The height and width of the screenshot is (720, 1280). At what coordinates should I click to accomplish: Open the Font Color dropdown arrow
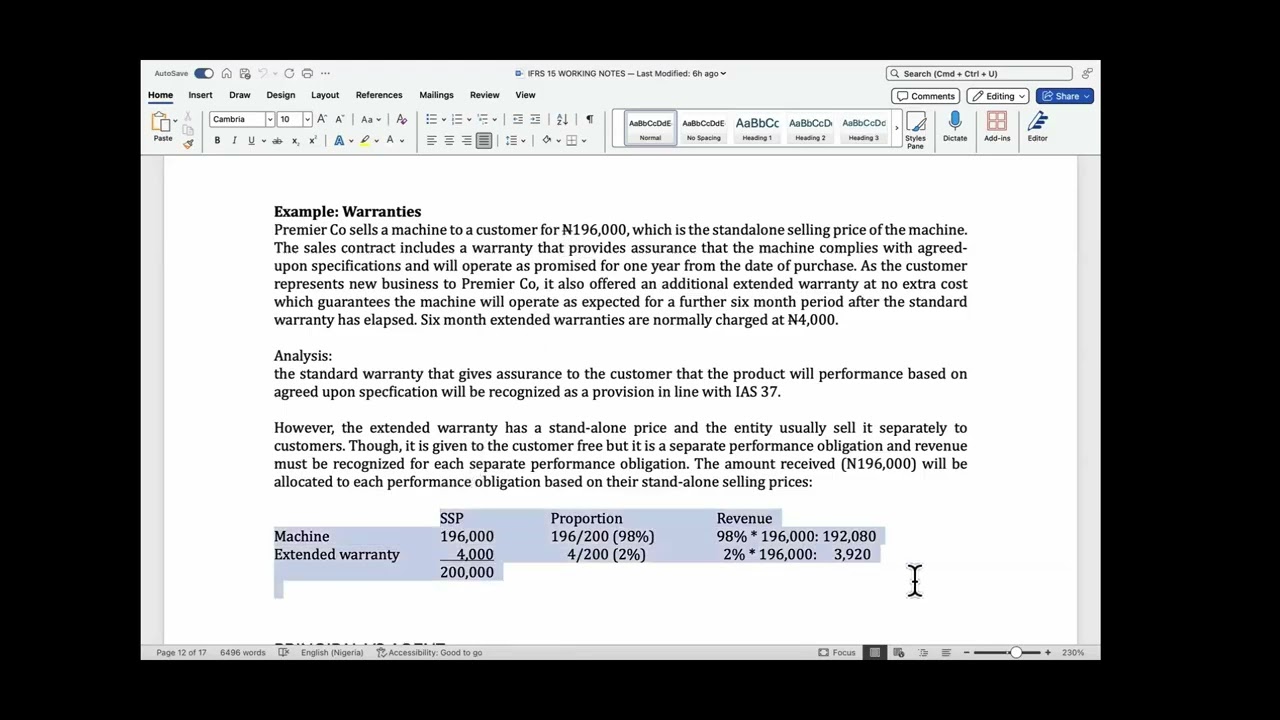pos(402,141)
